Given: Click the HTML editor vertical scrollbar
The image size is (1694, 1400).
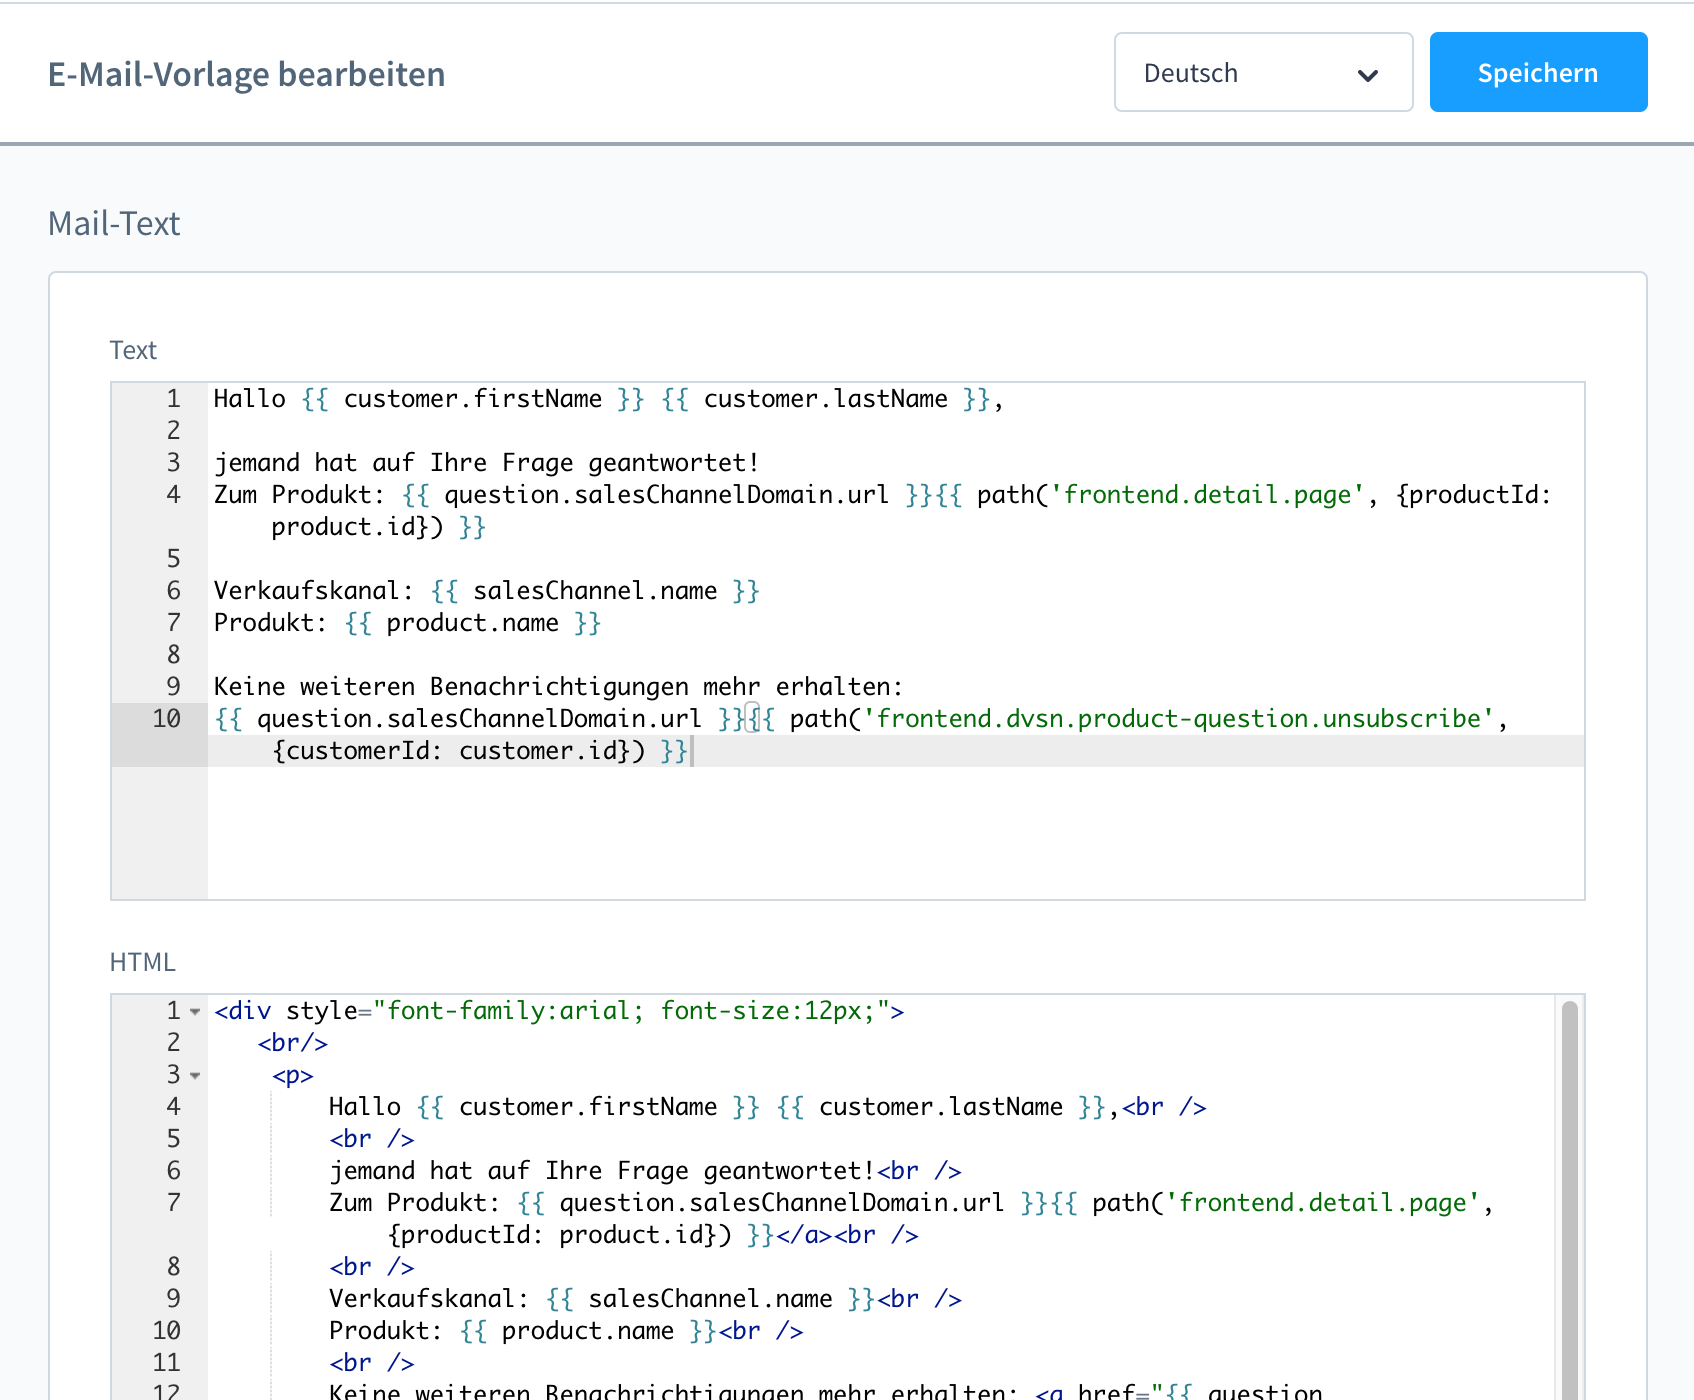Looking at the screenshot, I should point(1569,1198).
